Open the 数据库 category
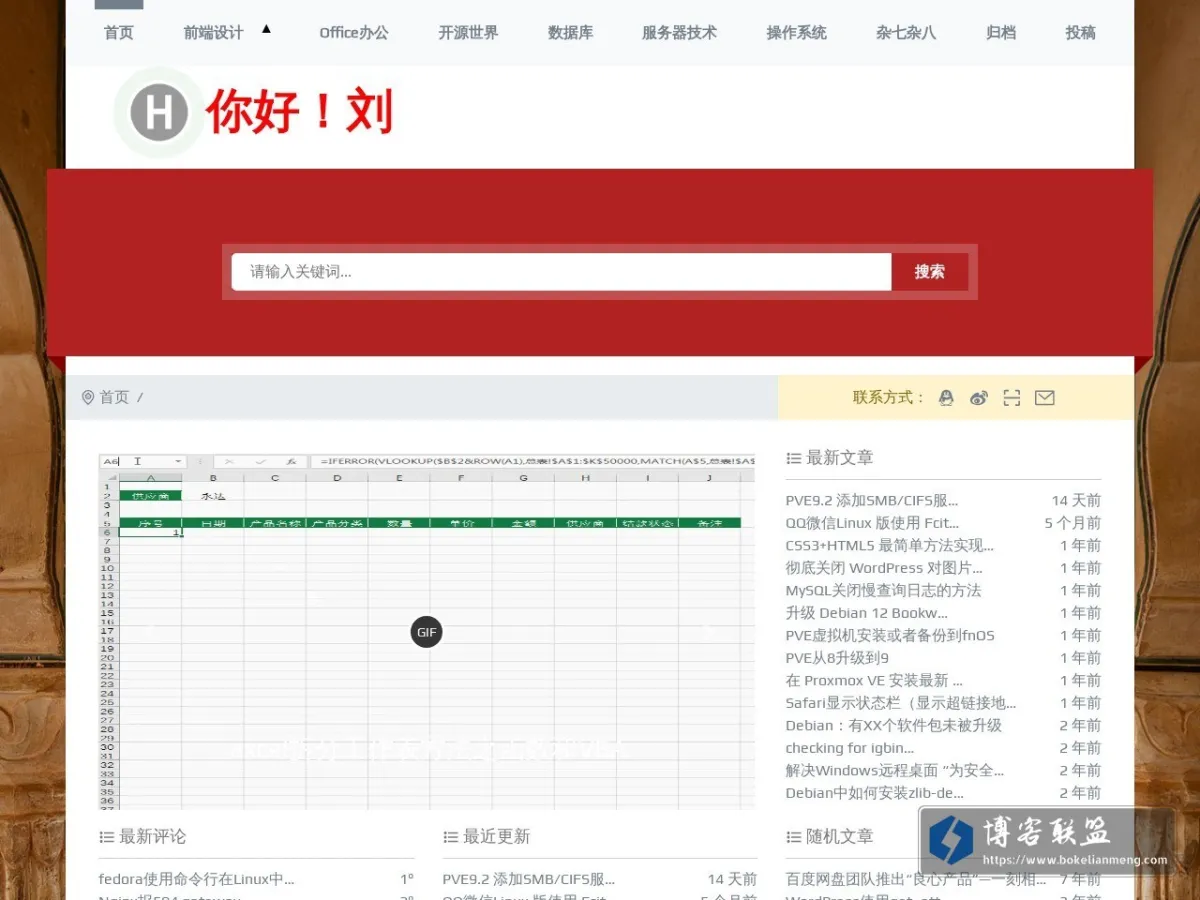The width and height of the screenshot is (1200, 900). [570, 33]
